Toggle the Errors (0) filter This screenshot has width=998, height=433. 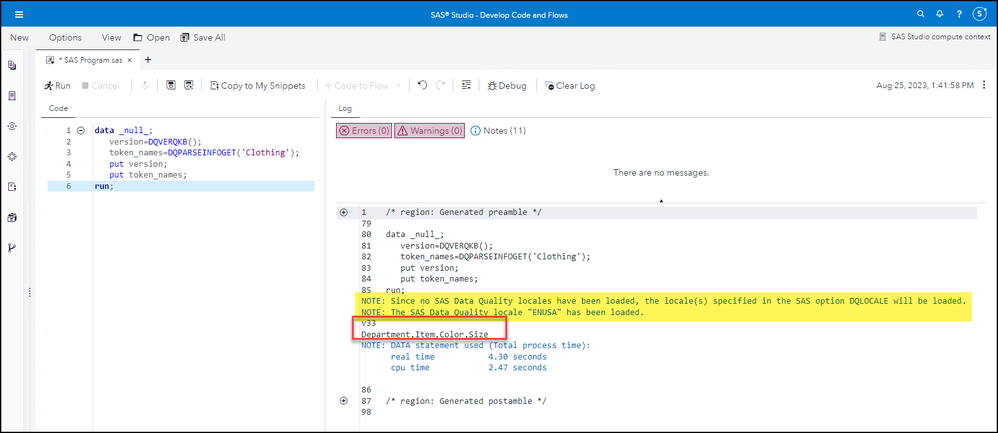click(363, 131)
